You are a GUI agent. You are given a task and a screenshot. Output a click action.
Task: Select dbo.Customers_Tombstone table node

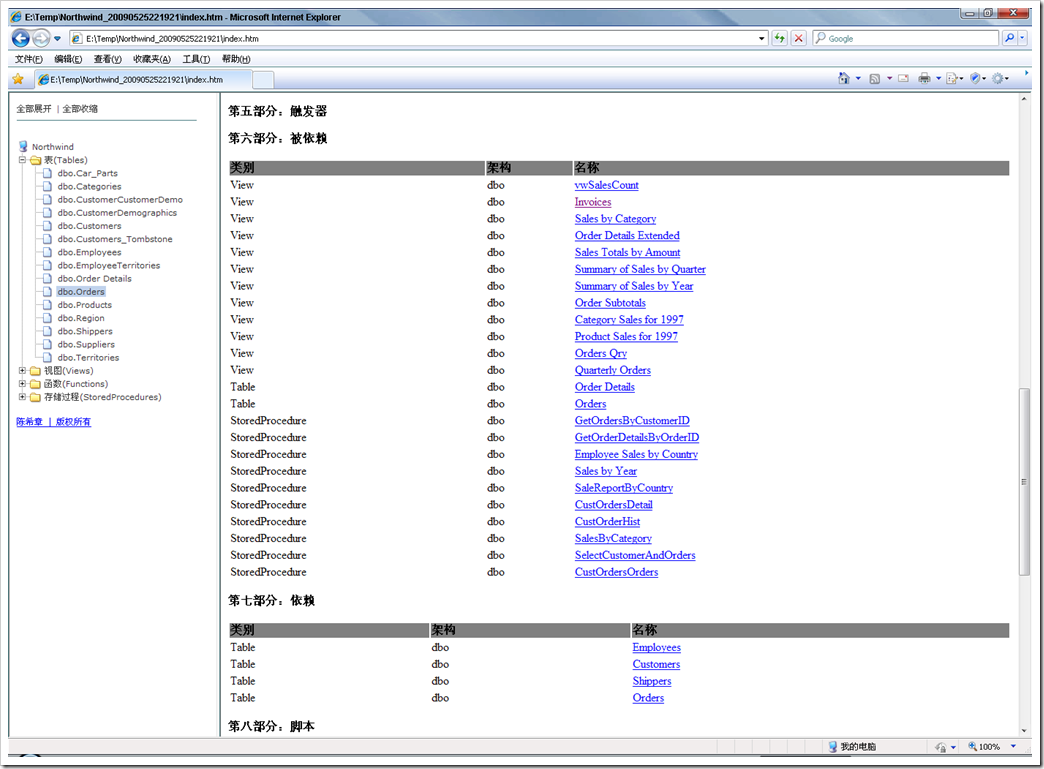pyautogui.click(x=115, y=239)
